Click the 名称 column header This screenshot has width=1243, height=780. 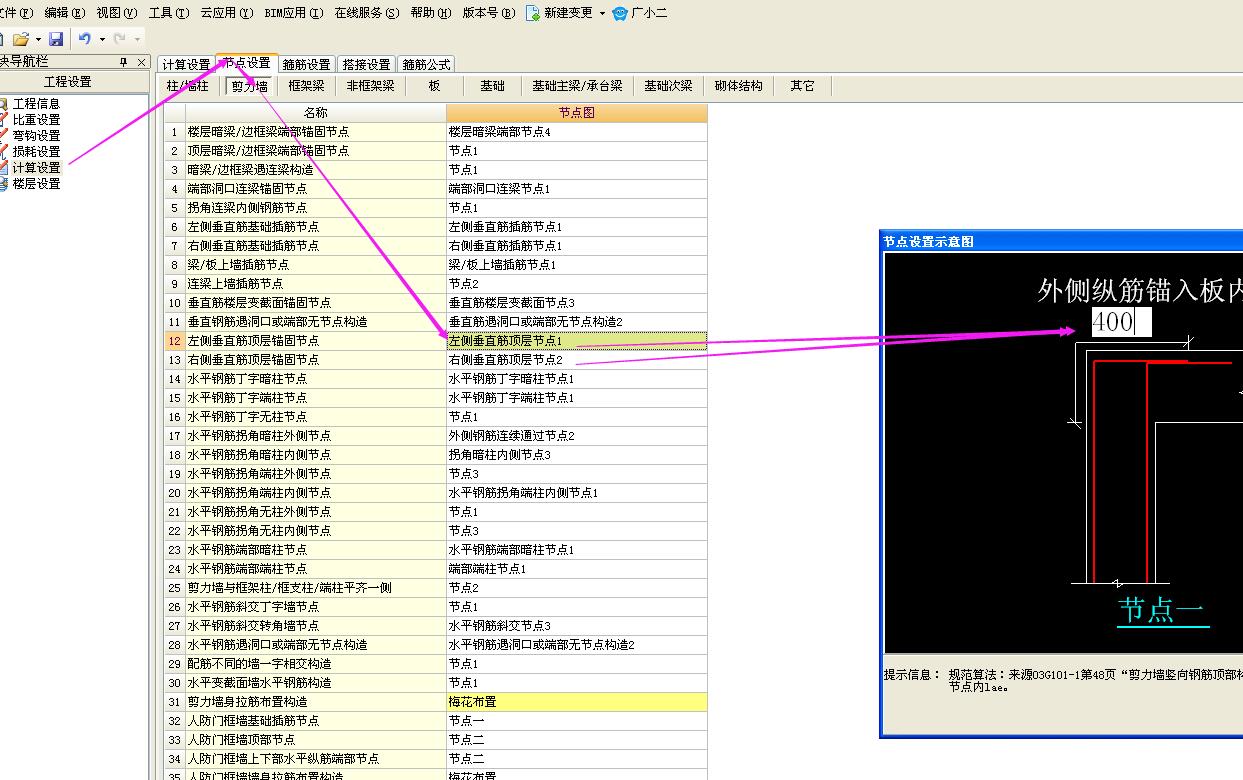pyautogui.click(x=316, y=113)
